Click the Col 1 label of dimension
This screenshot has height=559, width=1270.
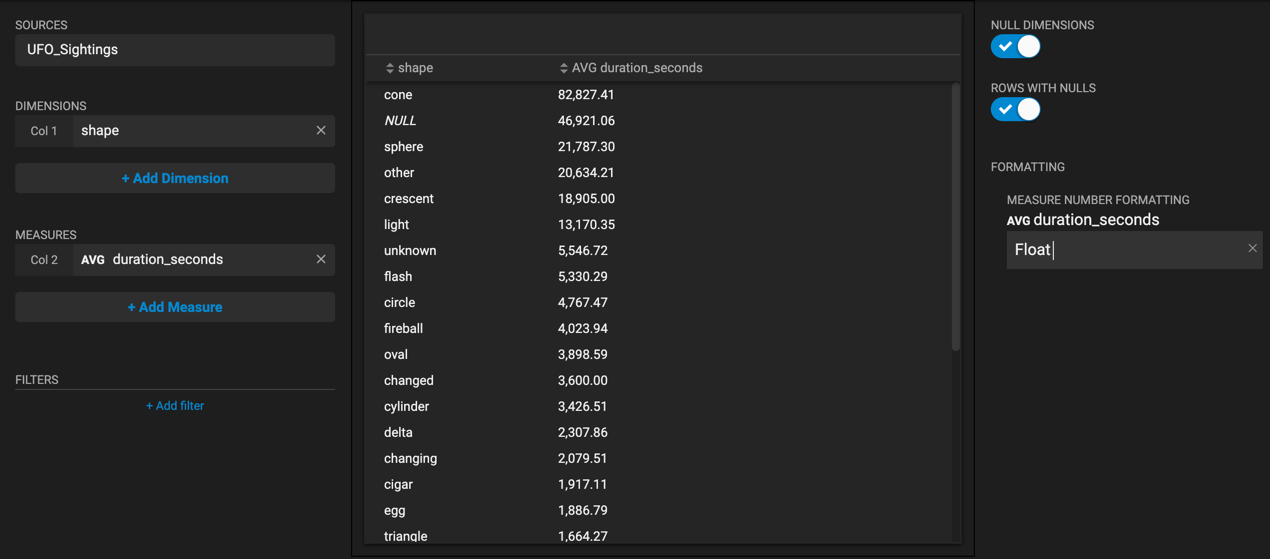[x=44, y=131]
